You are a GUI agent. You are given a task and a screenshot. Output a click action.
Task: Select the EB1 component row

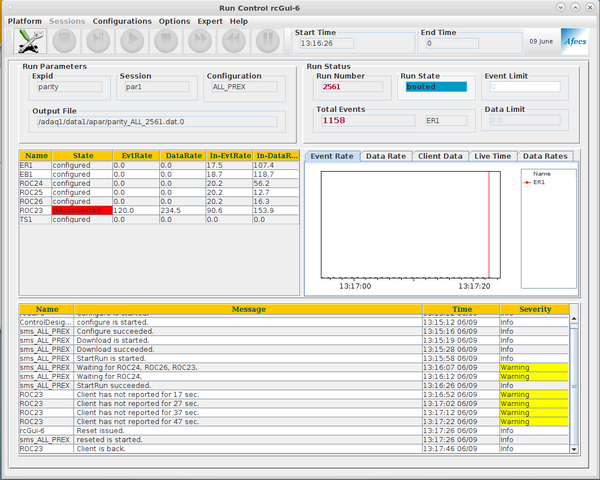[159, 174]
